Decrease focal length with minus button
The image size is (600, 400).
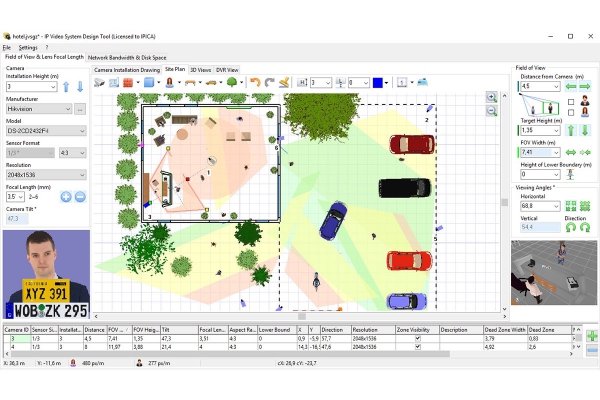[80, 197]
